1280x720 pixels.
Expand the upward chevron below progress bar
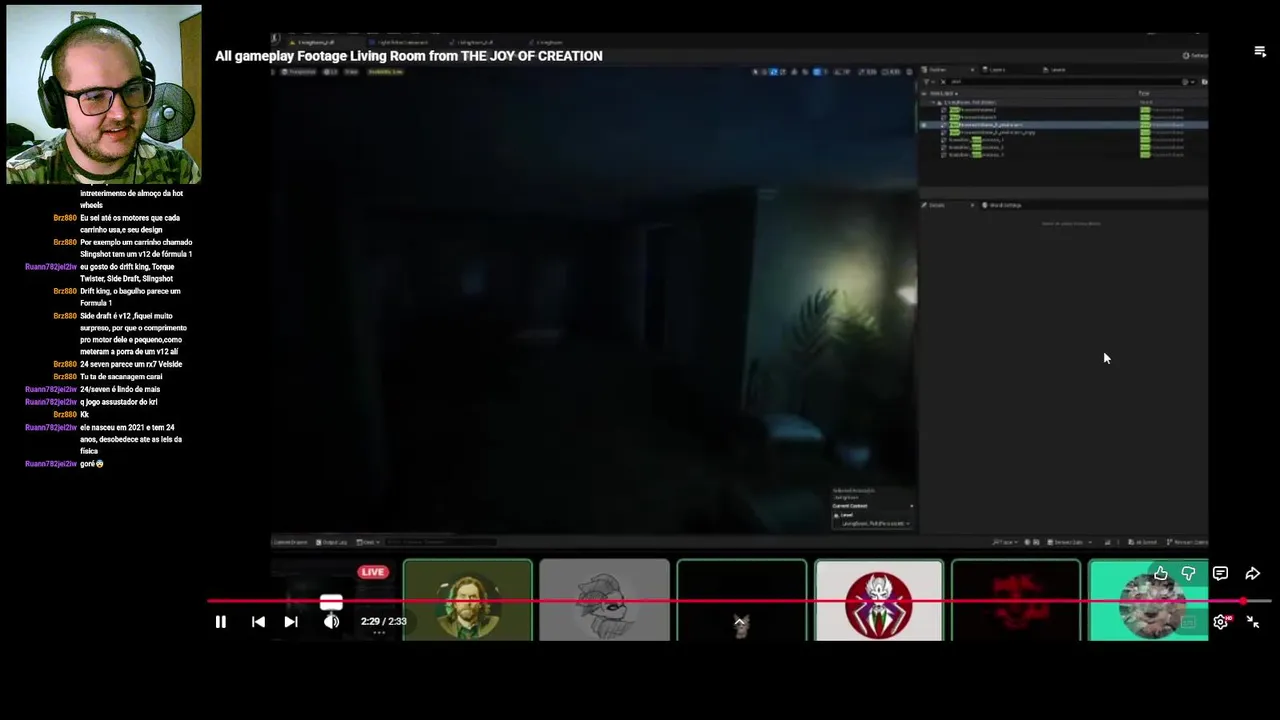tap(740, 621)
